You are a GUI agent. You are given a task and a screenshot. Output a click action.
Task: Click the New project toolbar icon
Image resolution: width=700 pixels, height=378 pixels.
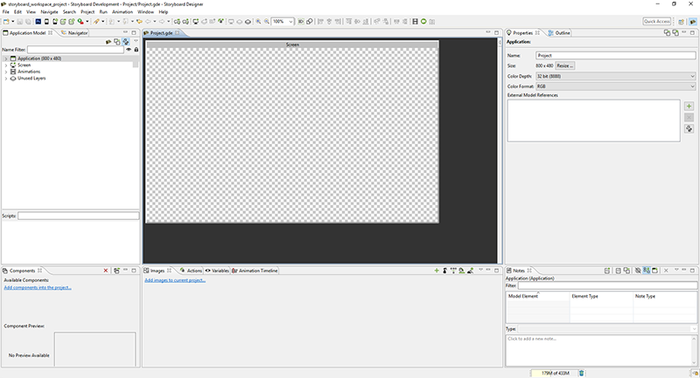coord(6,21)
